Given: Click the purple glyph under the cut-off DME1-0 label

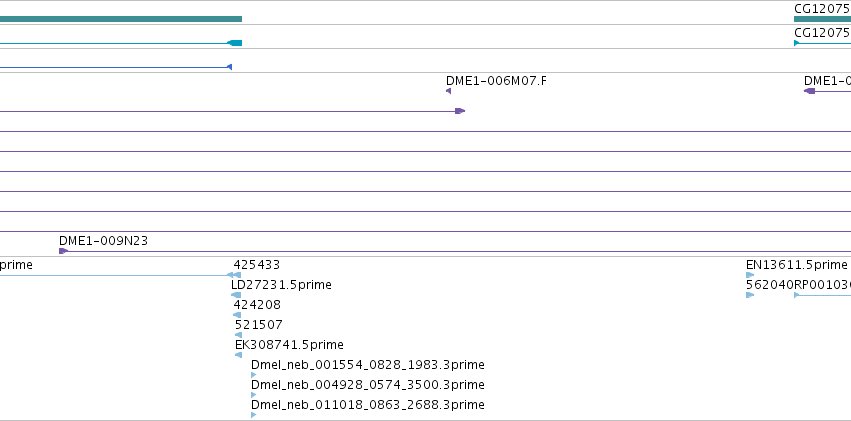Looking at the screenshot, I should click(810, 91).
